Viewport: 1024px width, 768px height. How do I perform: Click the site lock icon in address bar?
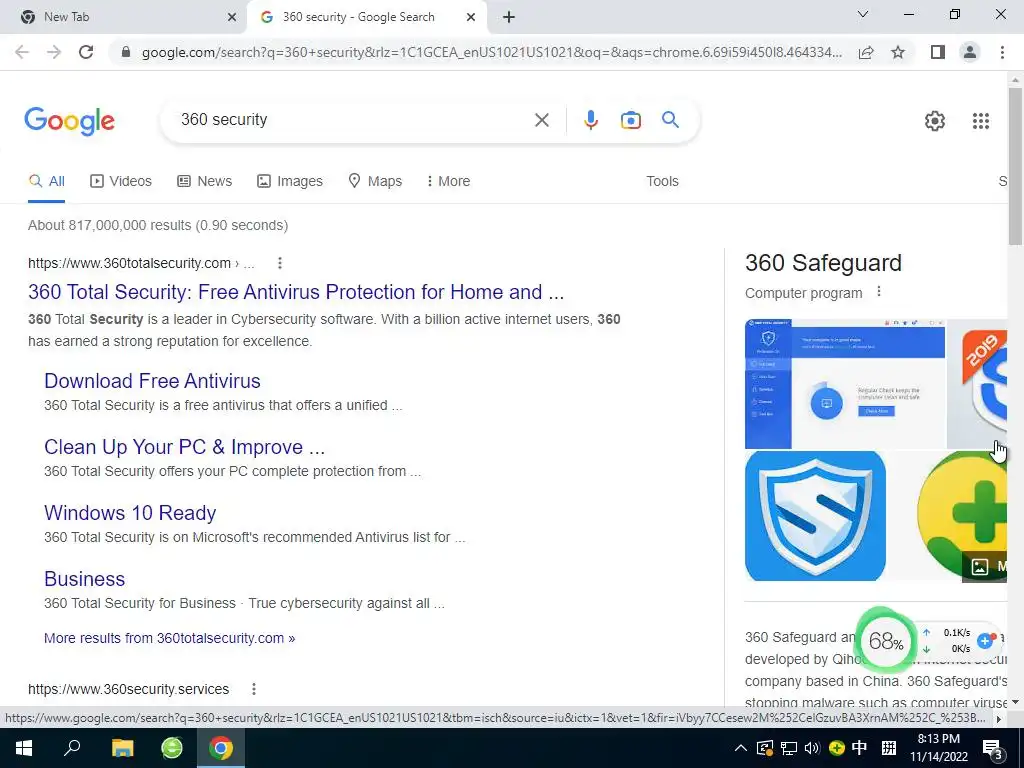[x=126, y=52]
